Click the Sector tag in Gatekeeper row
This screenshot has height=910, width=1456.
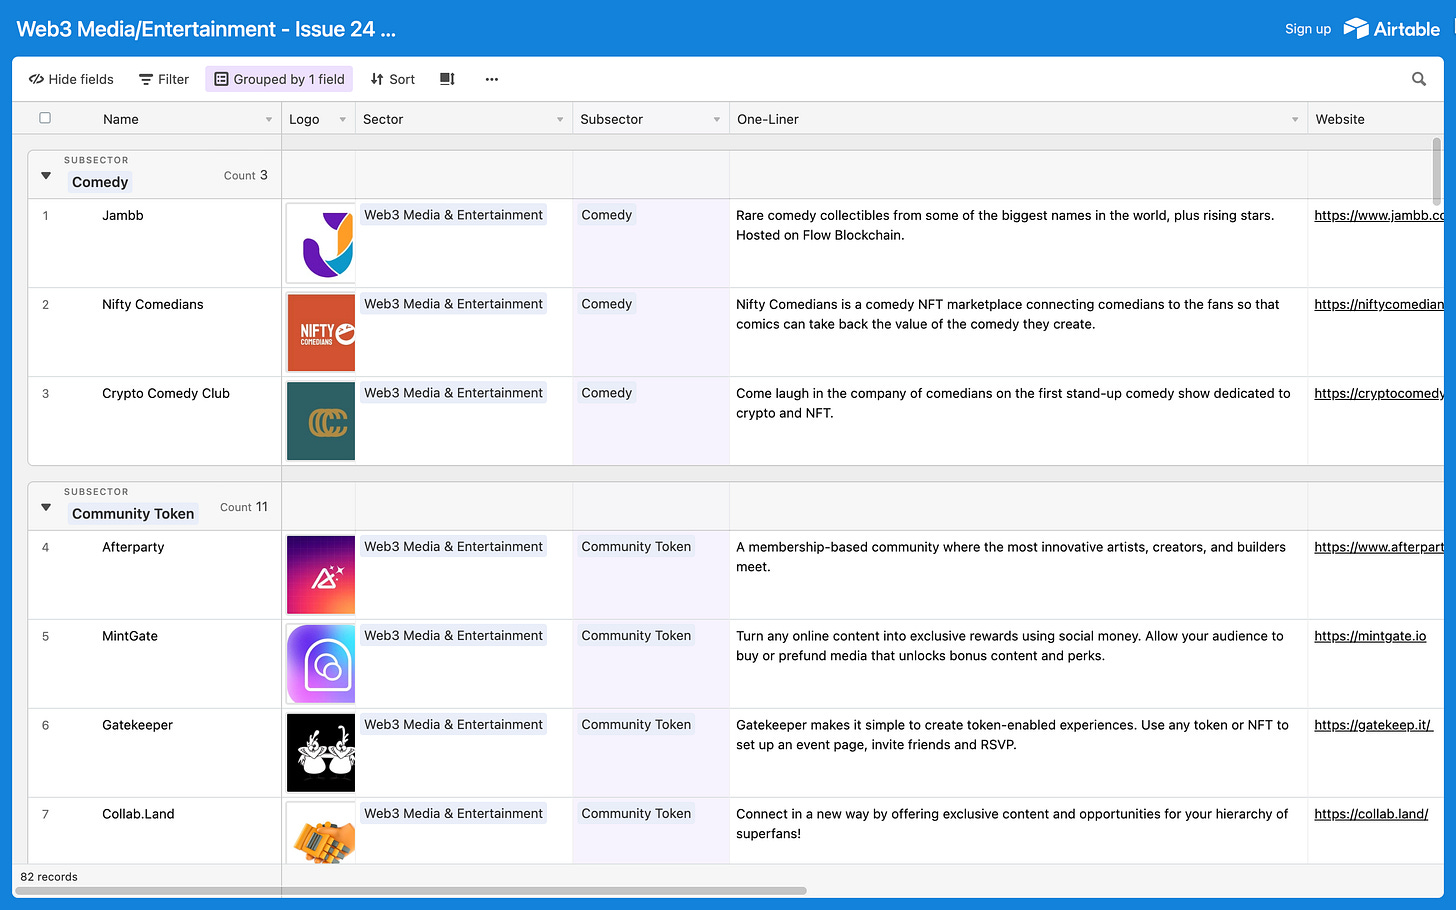click(453, 725)
